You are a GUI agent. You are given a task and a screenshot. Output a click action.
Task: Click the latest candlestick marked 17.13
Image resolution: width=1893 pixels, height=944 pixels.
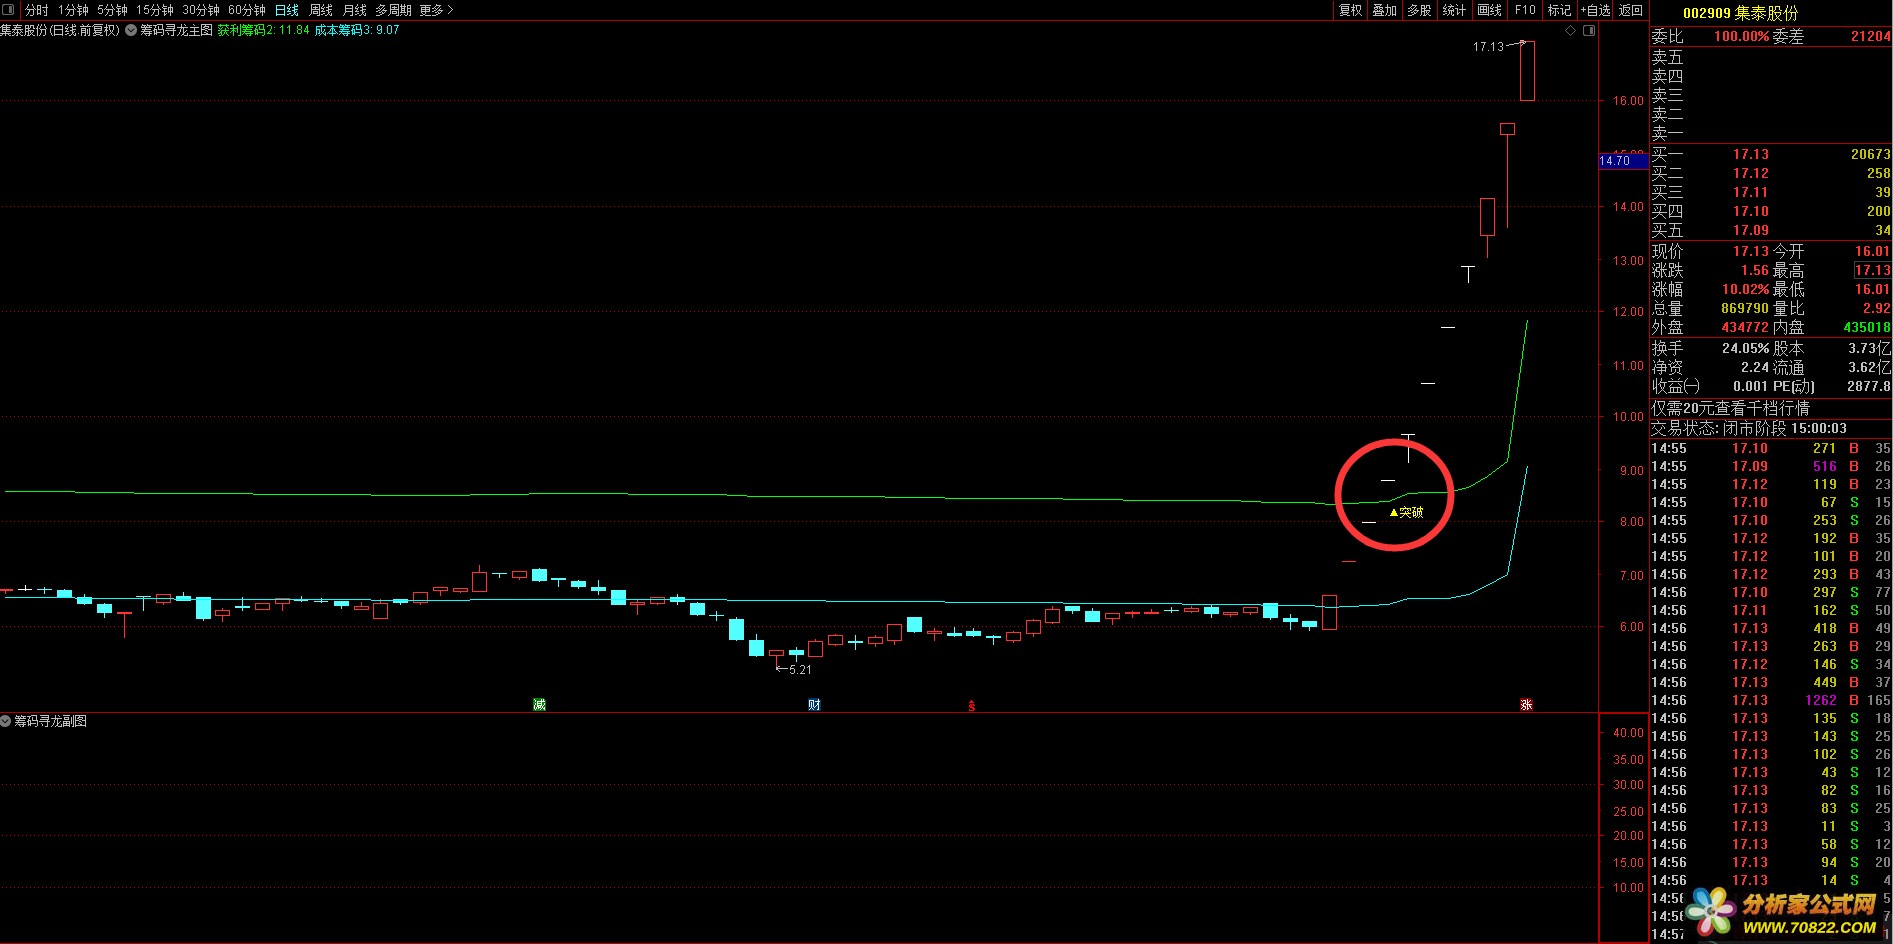(1527, 70)
